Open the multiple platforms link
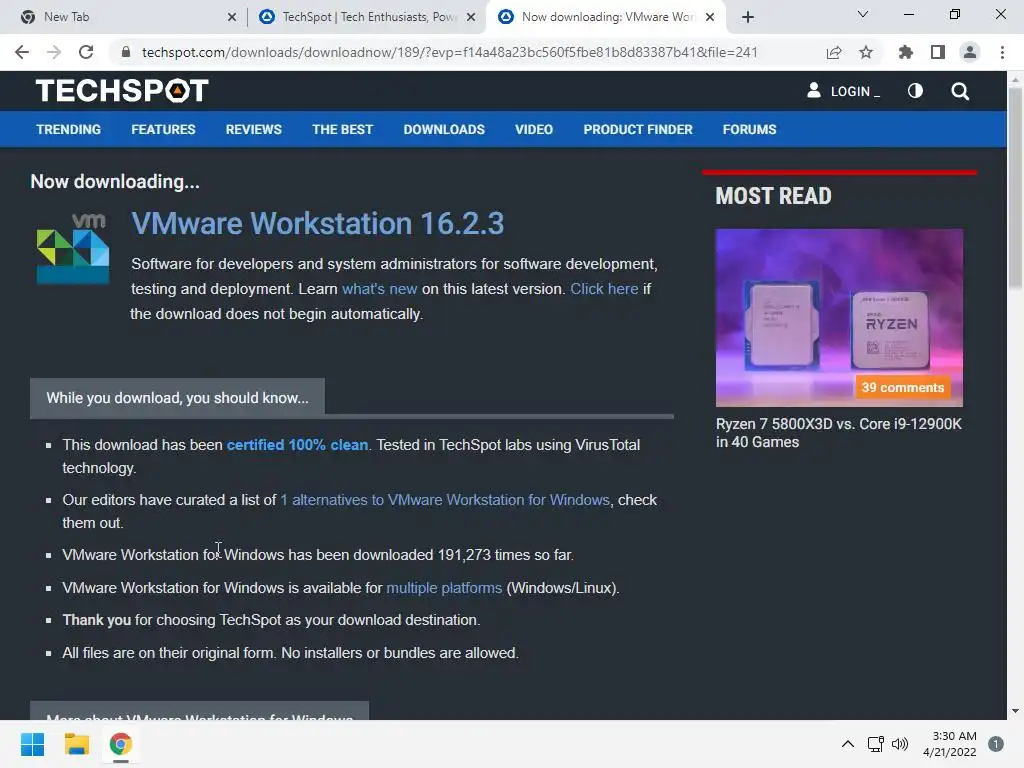Screen dimensions: 1024x768 pyautogui.click(x=444, y=588)
